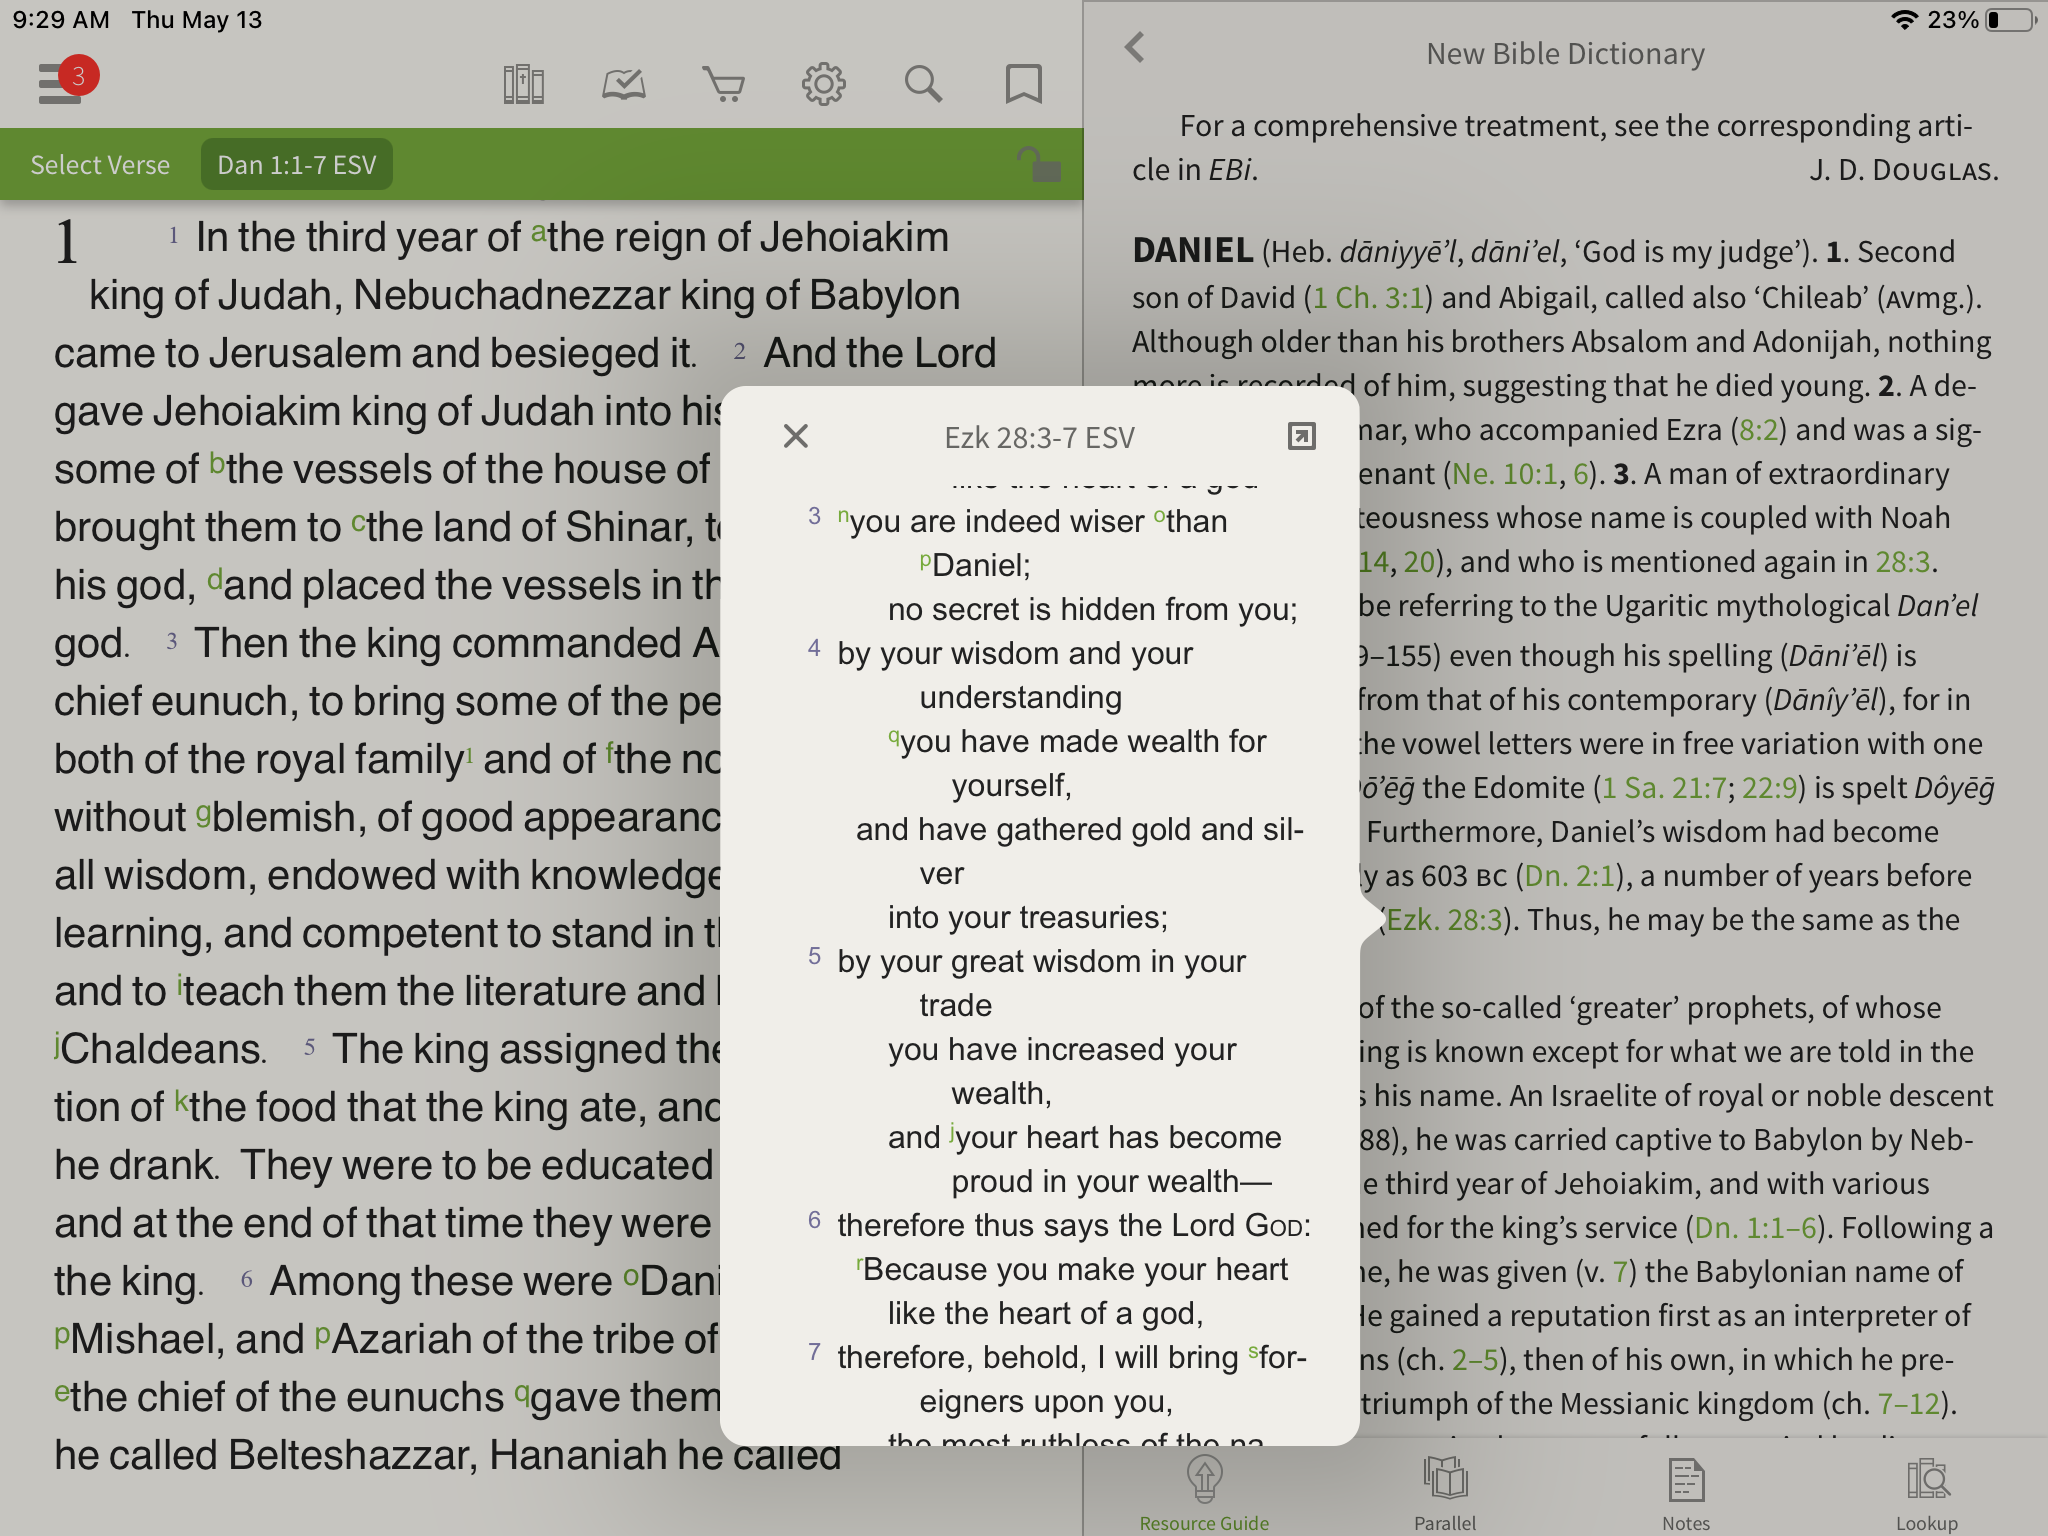The height and width of the screenshot is (1536, 2048).
Task: Close the Ezk 28:3-7 ESV popup
Action: [795, 436]
